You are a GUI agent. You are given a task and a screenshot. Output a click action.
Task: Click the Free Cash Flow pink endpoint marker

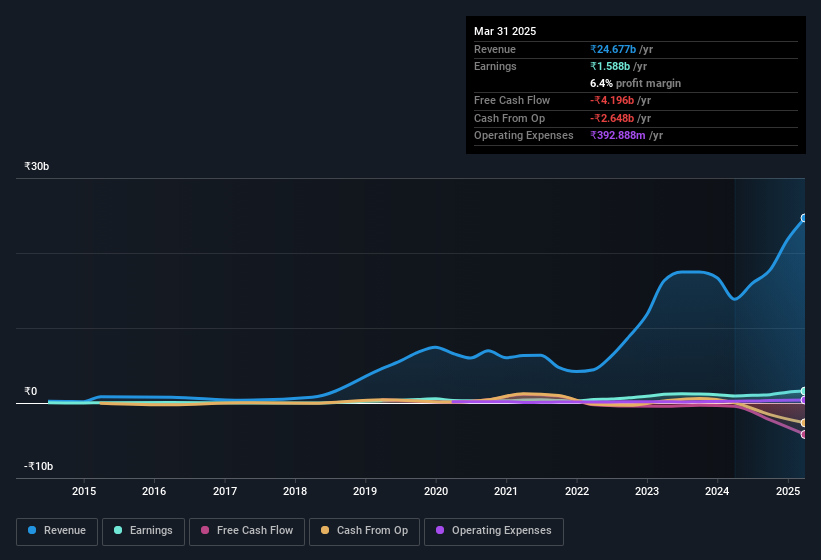(x=804, y=434)
